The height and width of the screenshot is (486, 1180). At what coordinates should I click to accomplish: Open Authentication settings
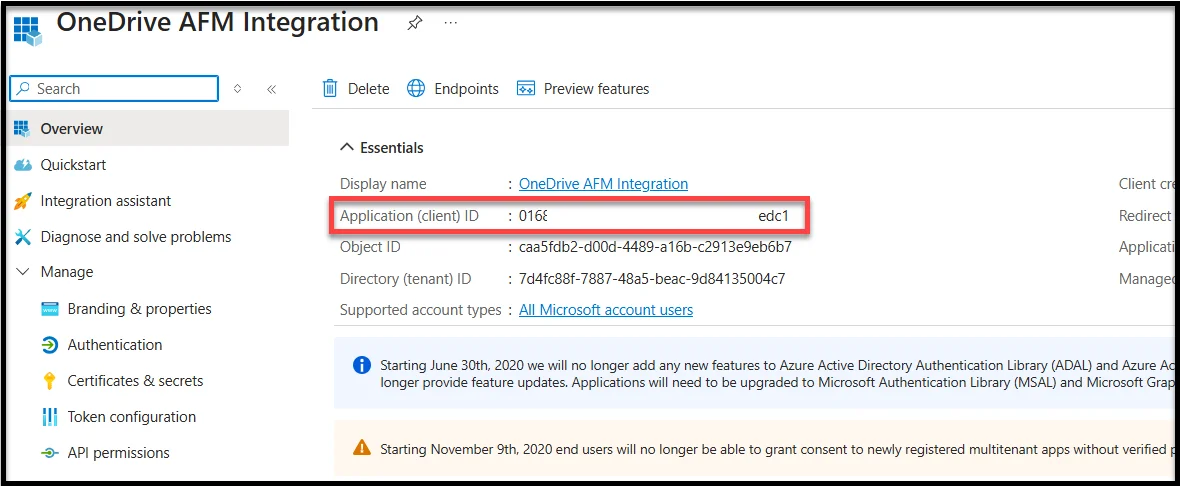114,345
